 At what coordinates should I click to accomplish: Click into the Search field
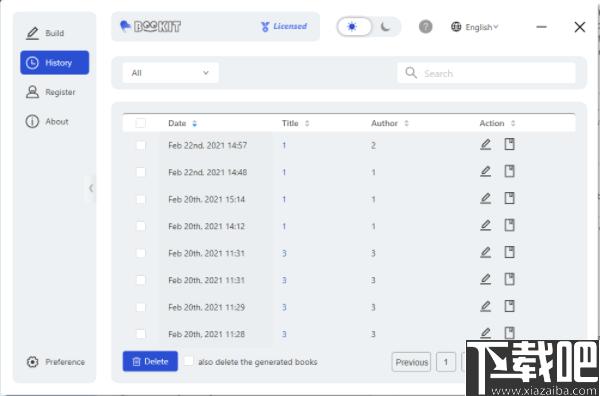click(486, 73)
